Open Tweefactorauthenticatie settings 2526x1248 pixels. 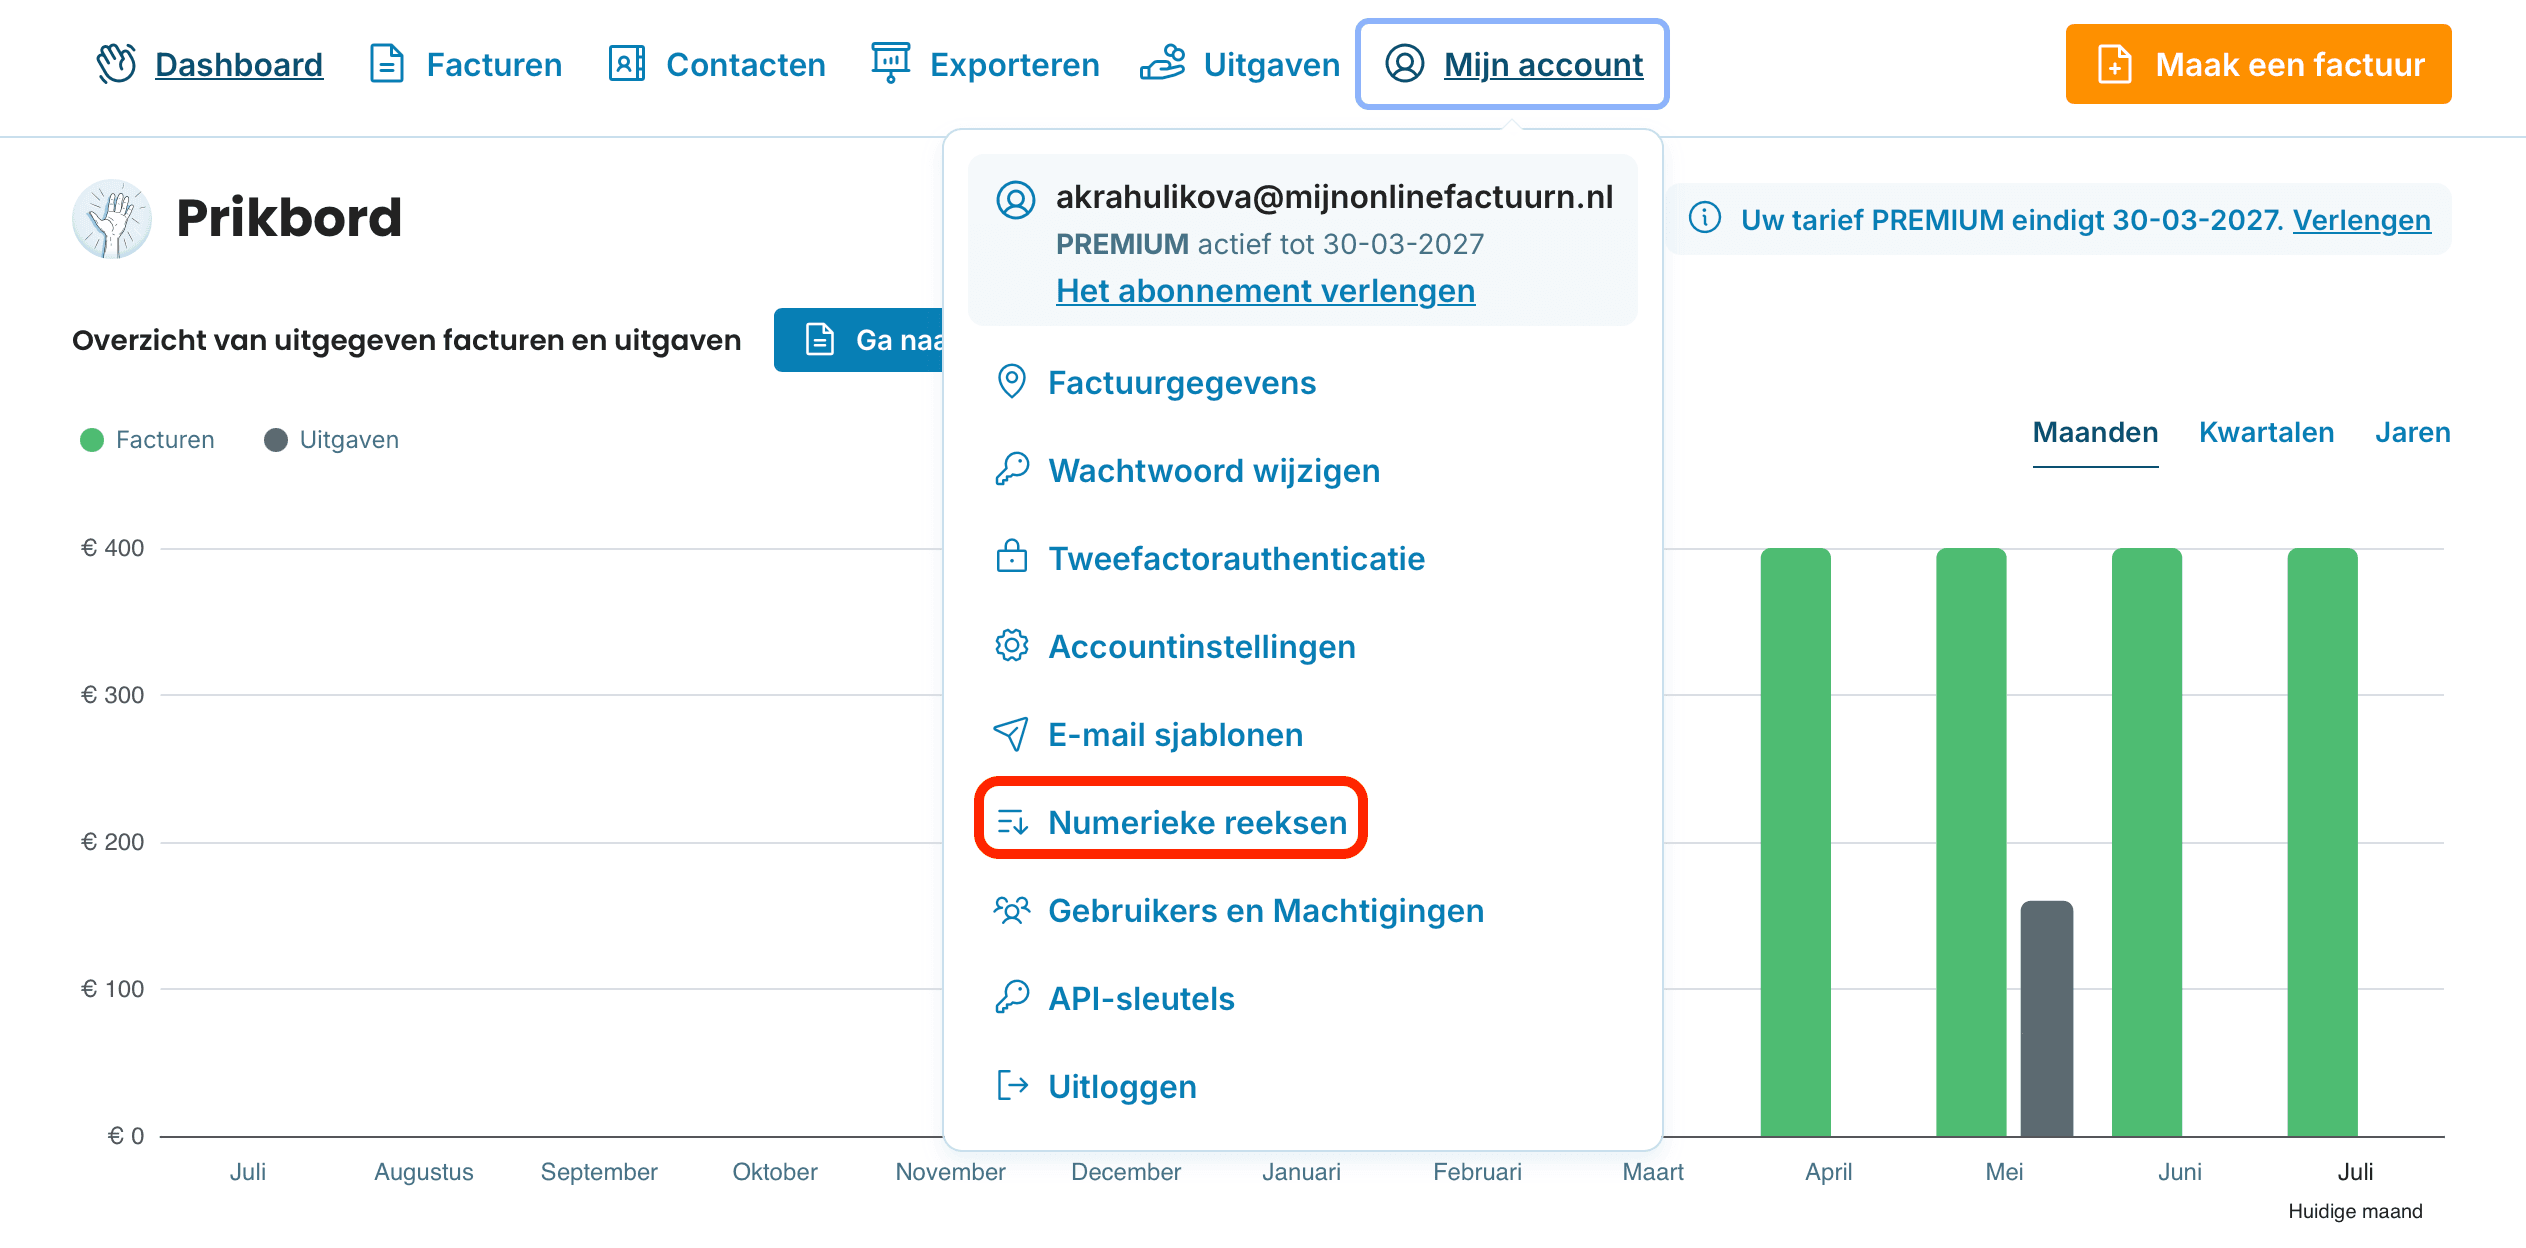tap(1210, 558)
